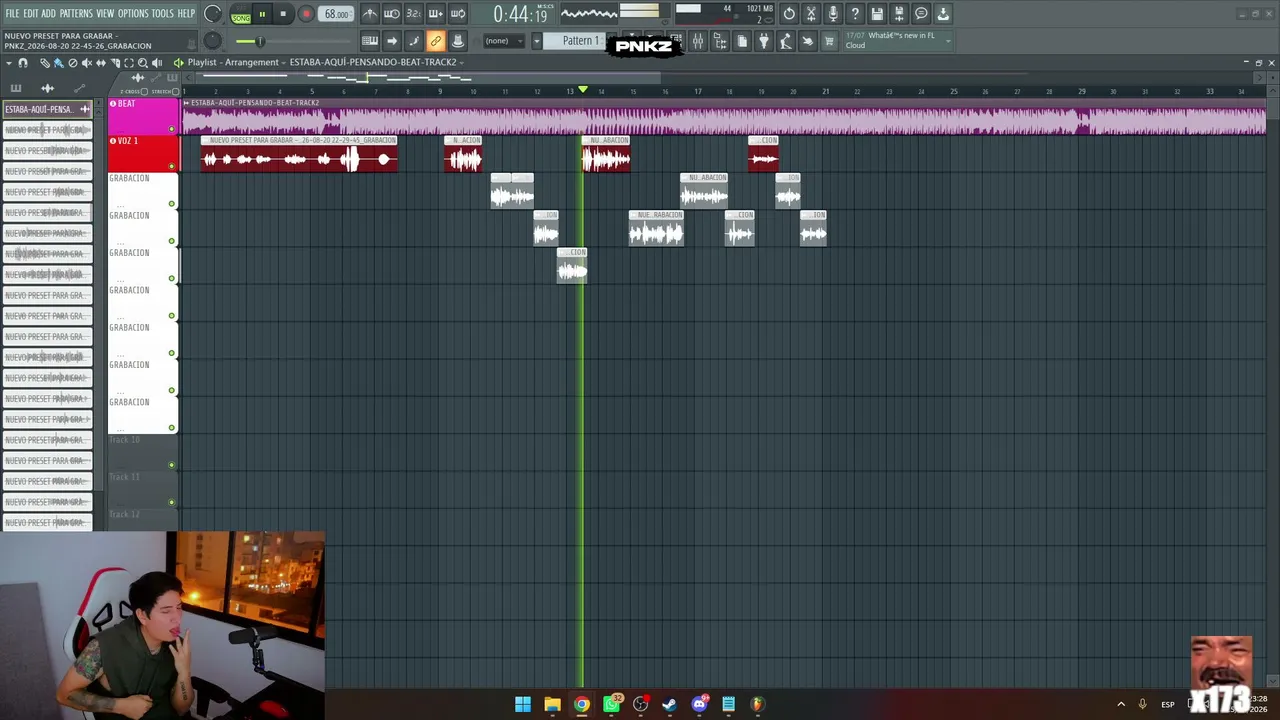The height and width of the screenshot is (720, 1280).
Task: Open the mixer with the faders icon
Action: click(698, 41)
